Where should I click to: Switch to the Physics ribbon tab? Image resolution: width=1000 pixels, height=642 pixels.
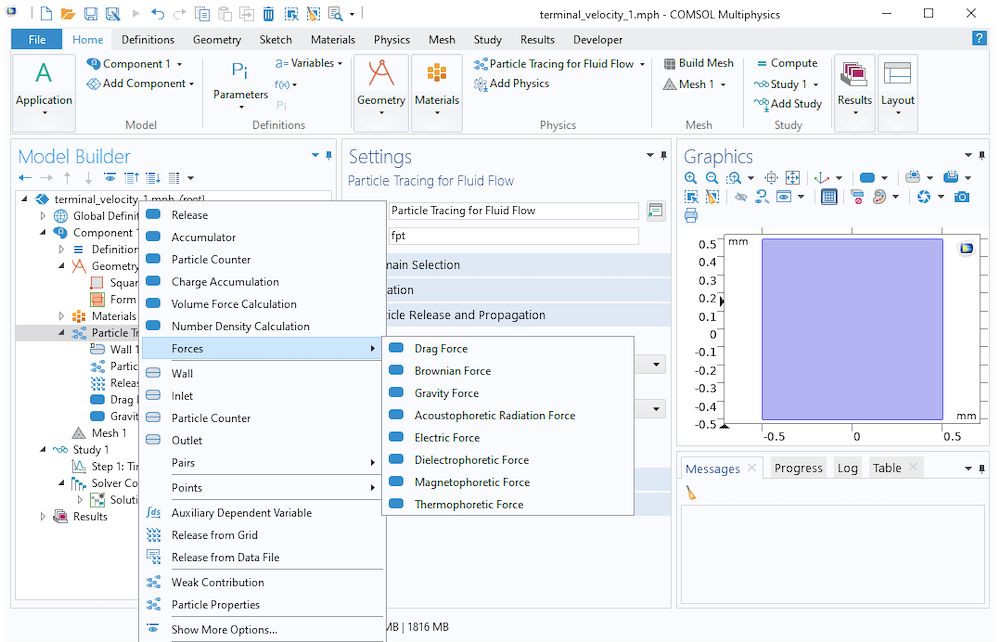[x=392, y=40]
